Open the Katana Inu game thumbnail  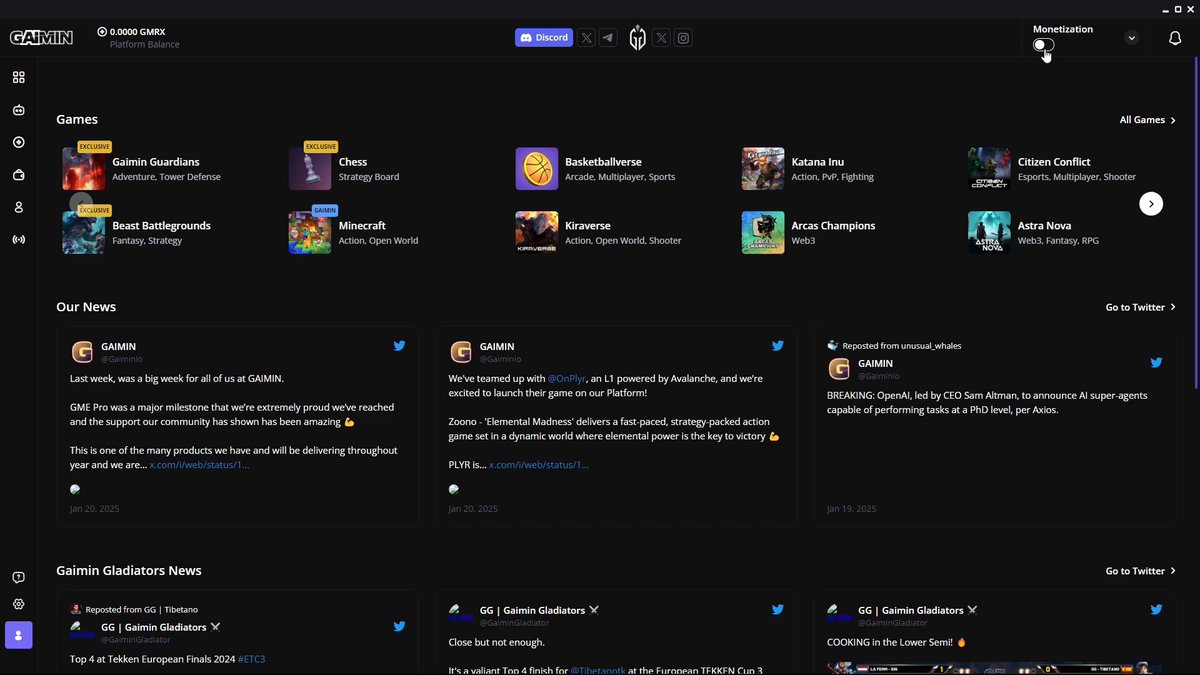(763, 169)
